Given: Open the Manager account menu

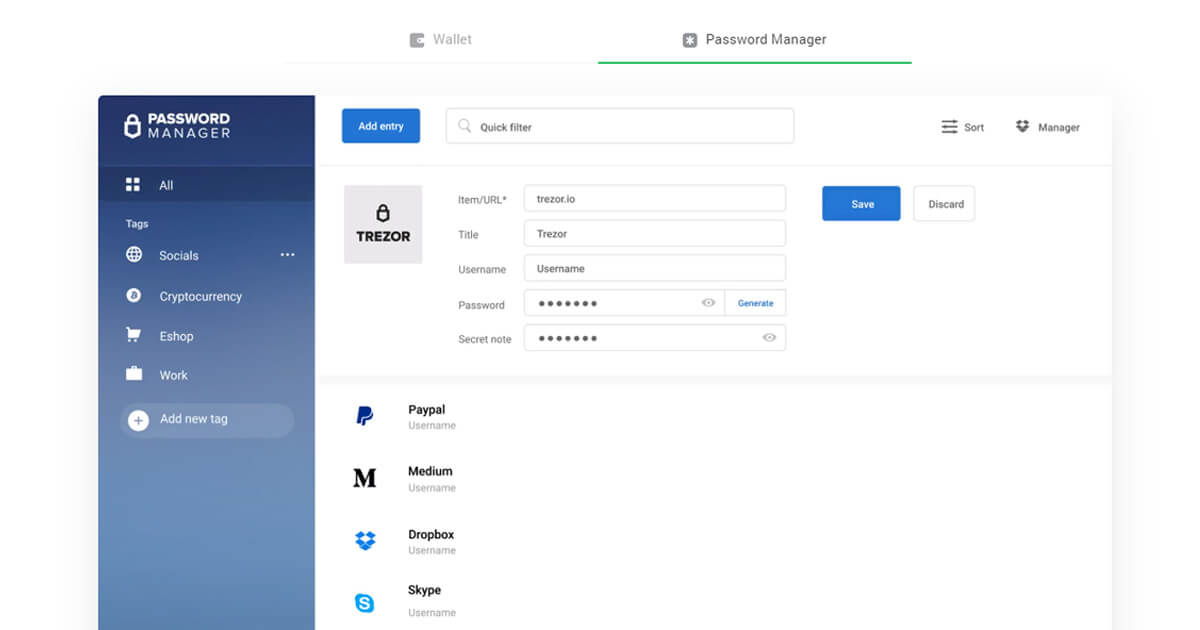Looking at the screenshot, I should tap(1047, 127).
